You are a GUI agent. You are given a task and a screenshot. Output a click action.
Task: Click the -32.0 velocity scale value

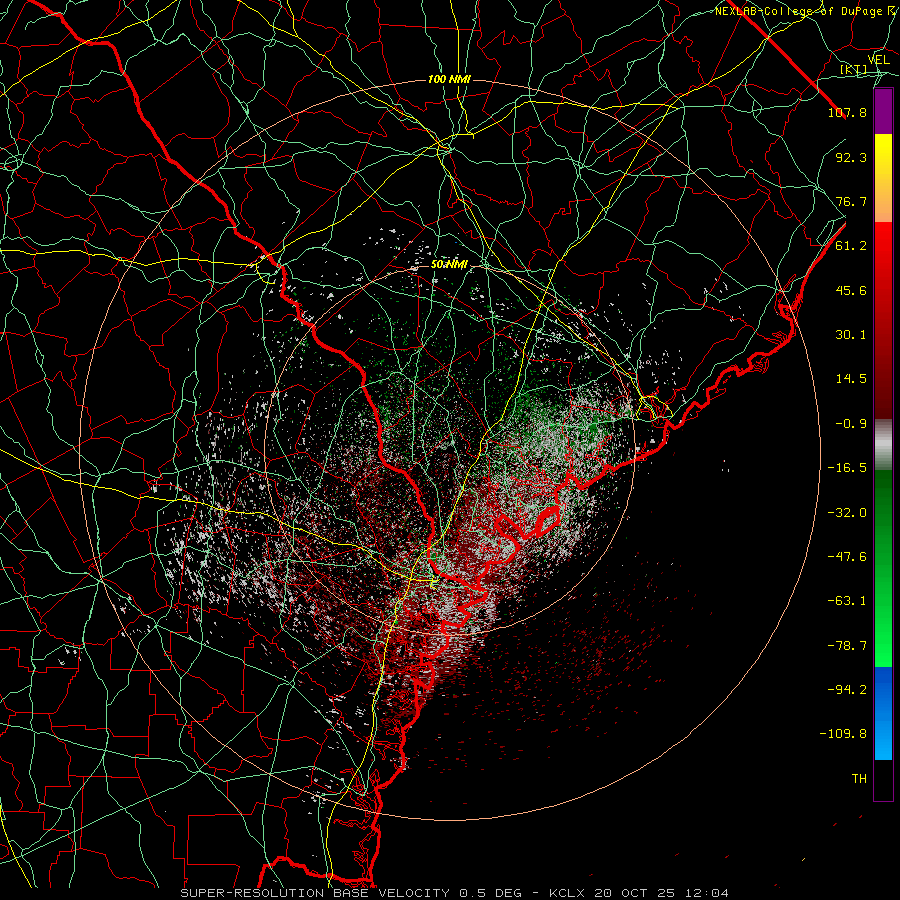point(847,513)
